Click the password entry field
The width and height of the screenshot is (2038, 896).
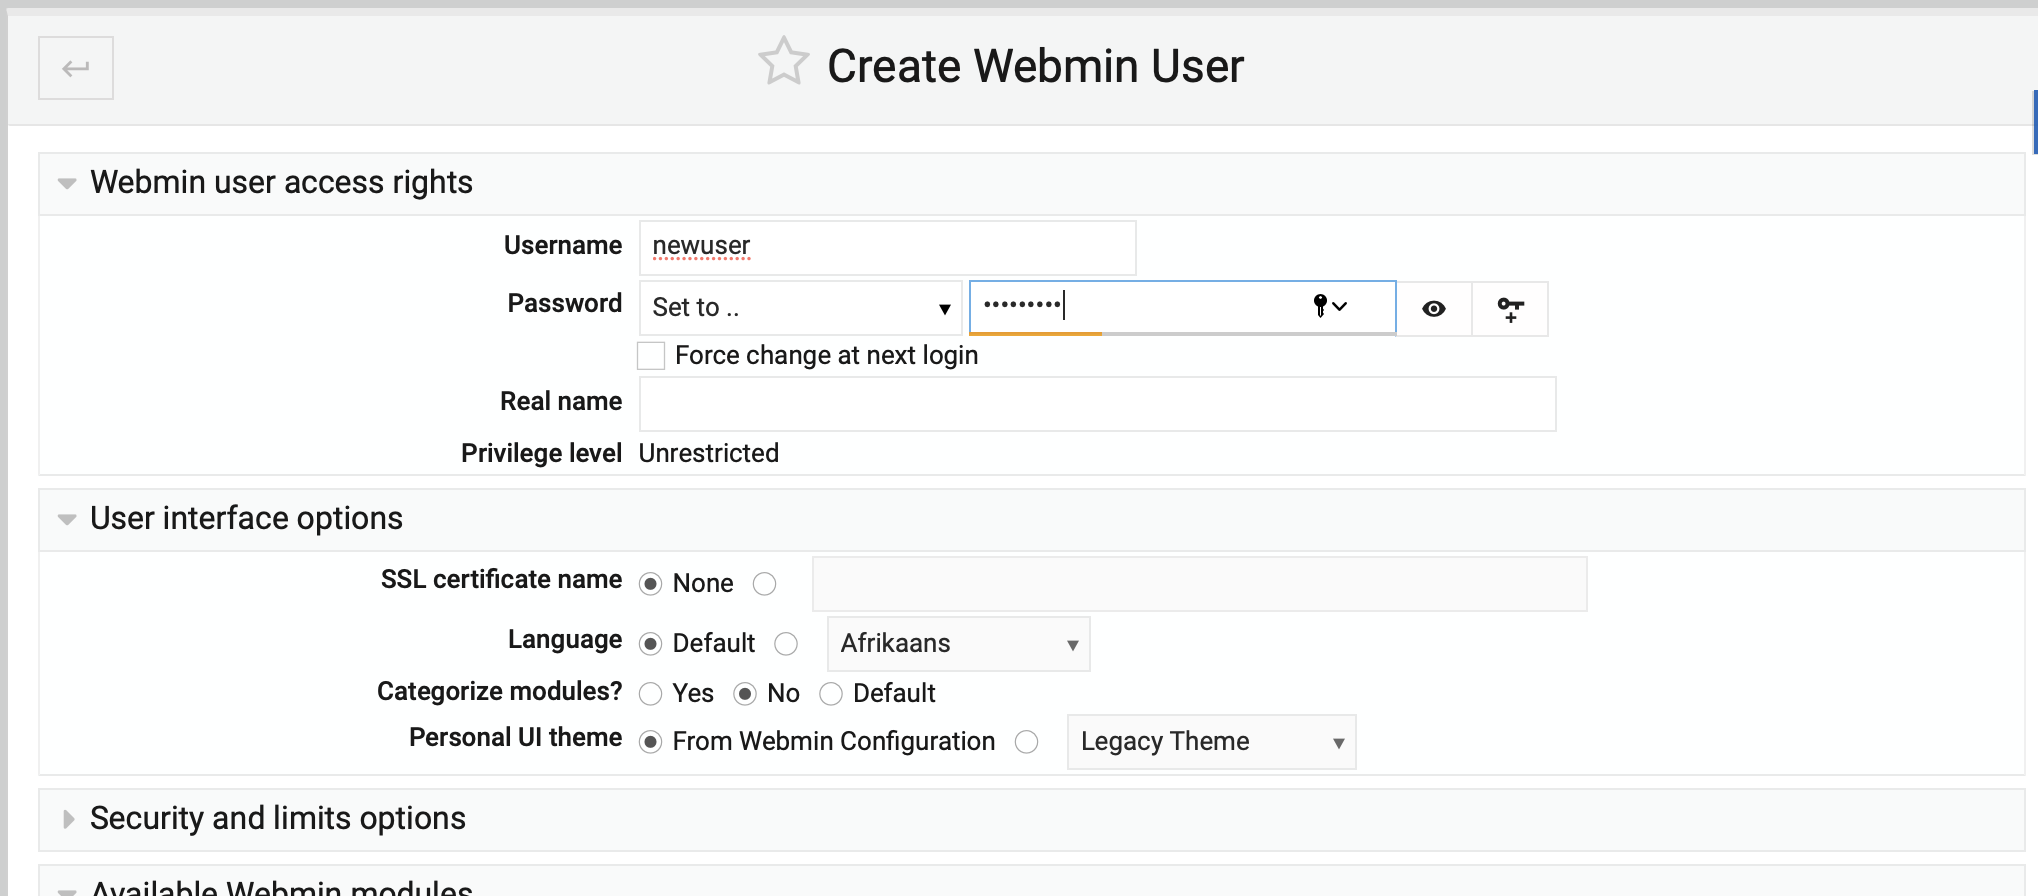[1182, 308]
